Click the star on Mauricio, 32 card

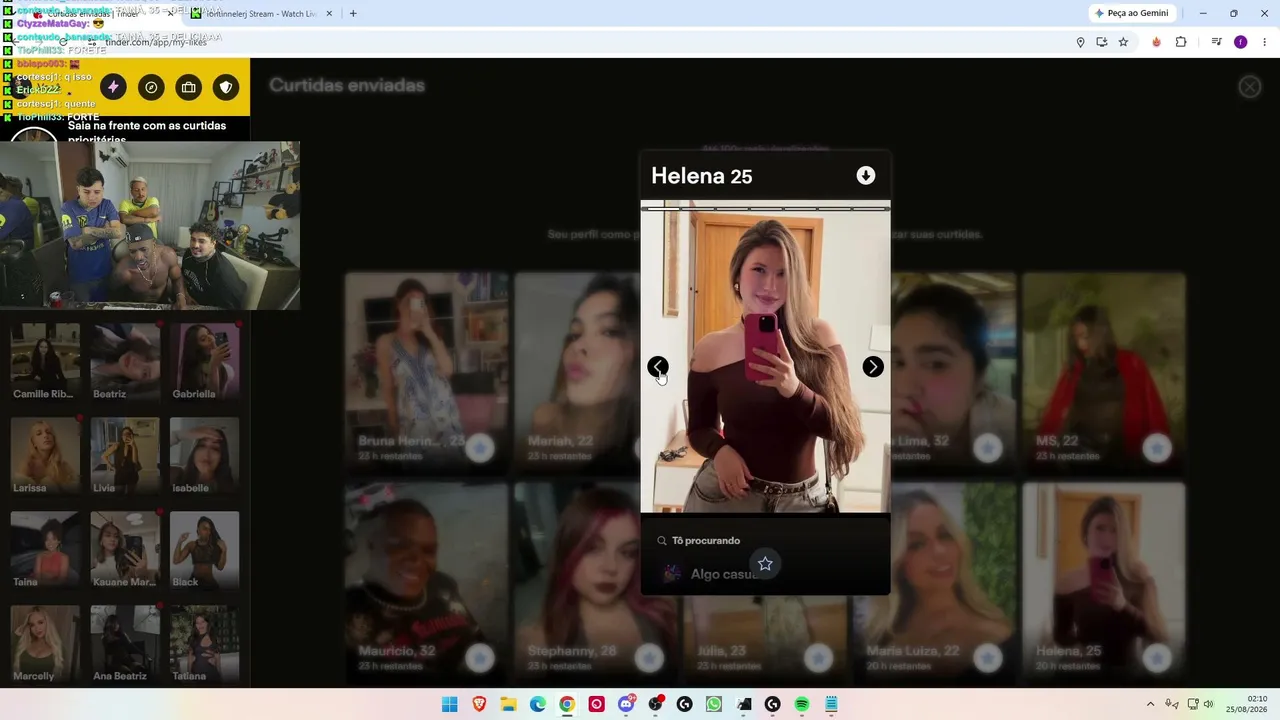480,657
